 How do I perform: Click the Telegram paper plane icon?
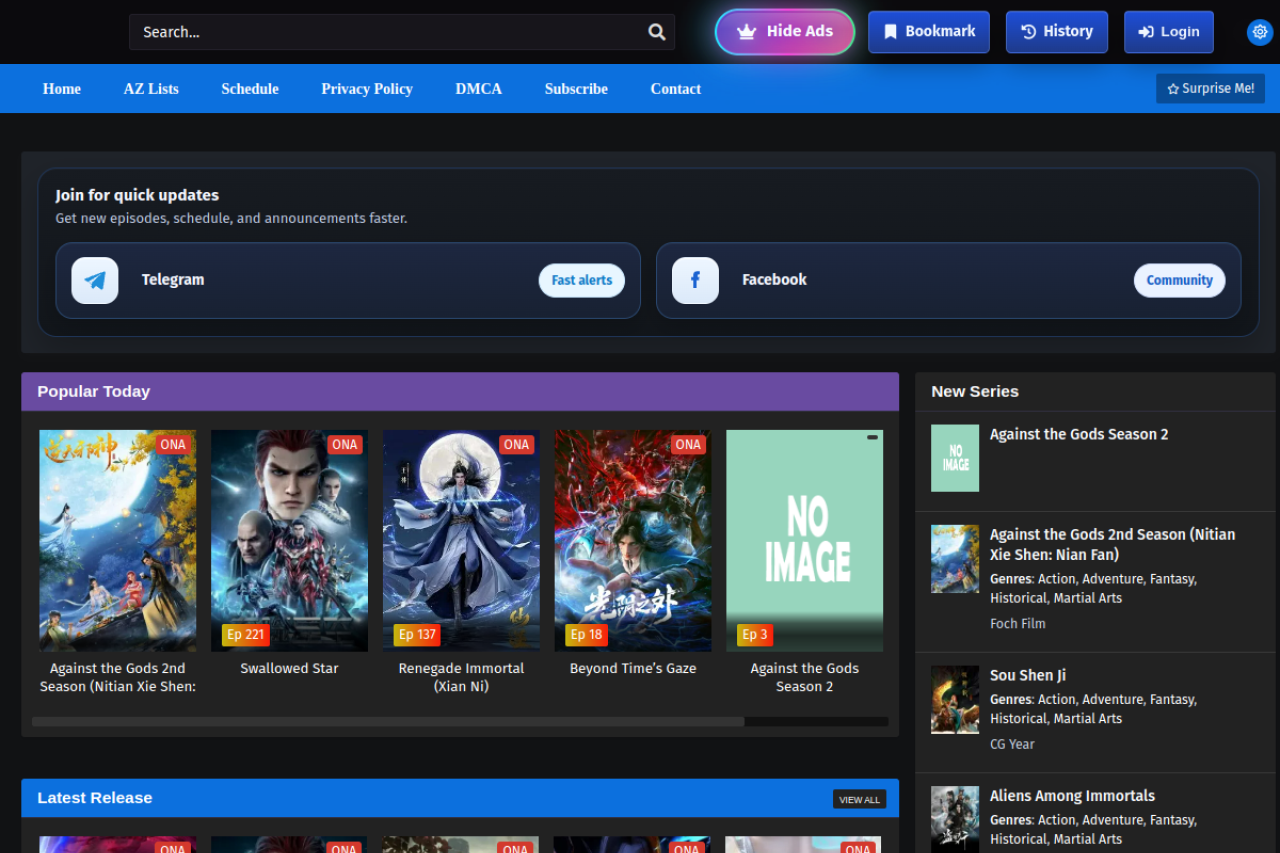(95, 281)
